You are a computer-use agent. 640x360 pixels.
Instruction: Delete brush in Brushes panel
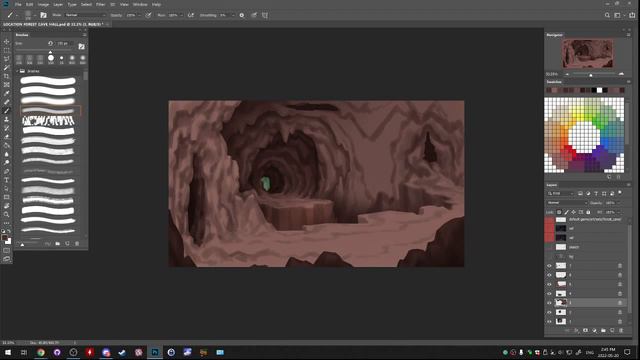tap(77, 244)
